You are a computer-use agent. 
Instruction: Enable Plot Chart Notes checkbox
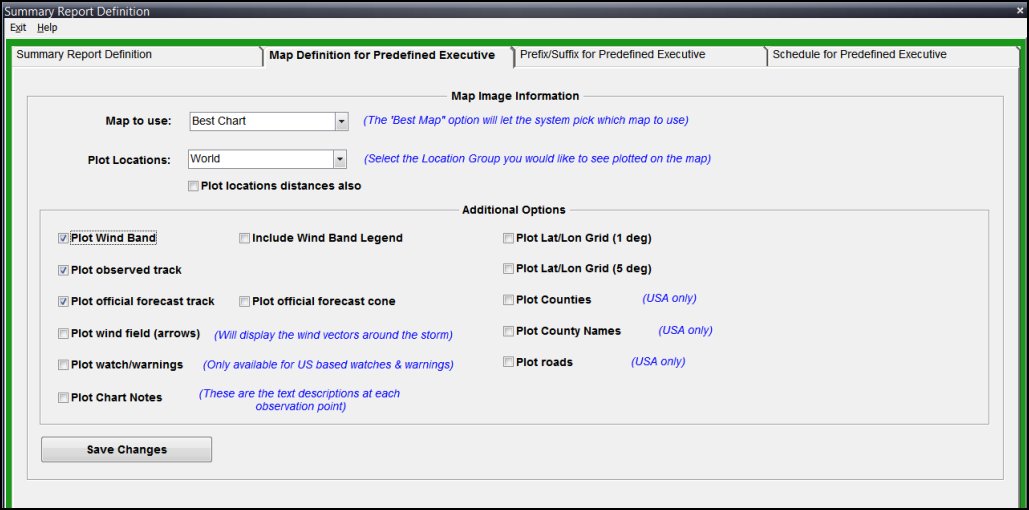[64, 397]
